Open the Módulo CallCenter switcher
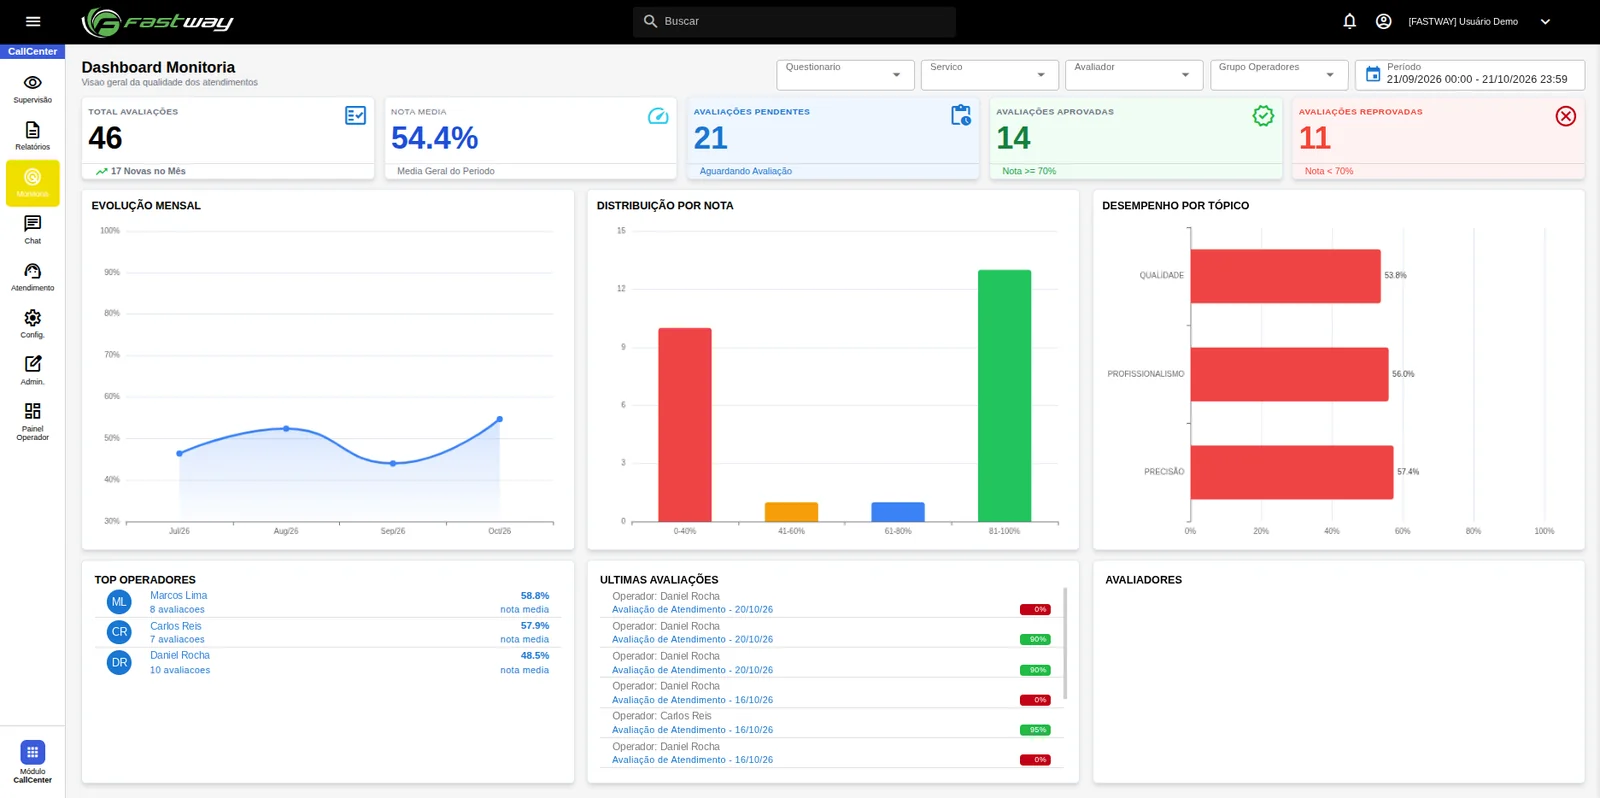The image size is (1600, 798). [x=33, y=761]
